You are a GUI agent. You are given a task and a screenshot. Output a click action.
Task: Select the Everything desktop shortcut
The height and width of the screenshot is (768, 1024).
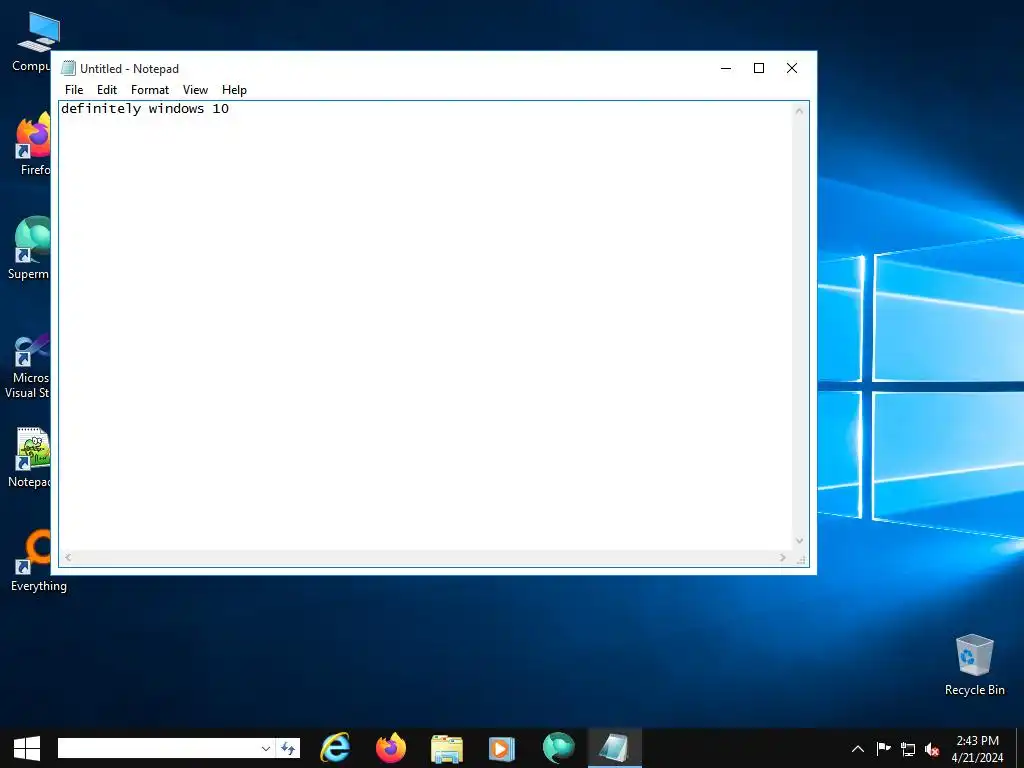tap(38, 560)
